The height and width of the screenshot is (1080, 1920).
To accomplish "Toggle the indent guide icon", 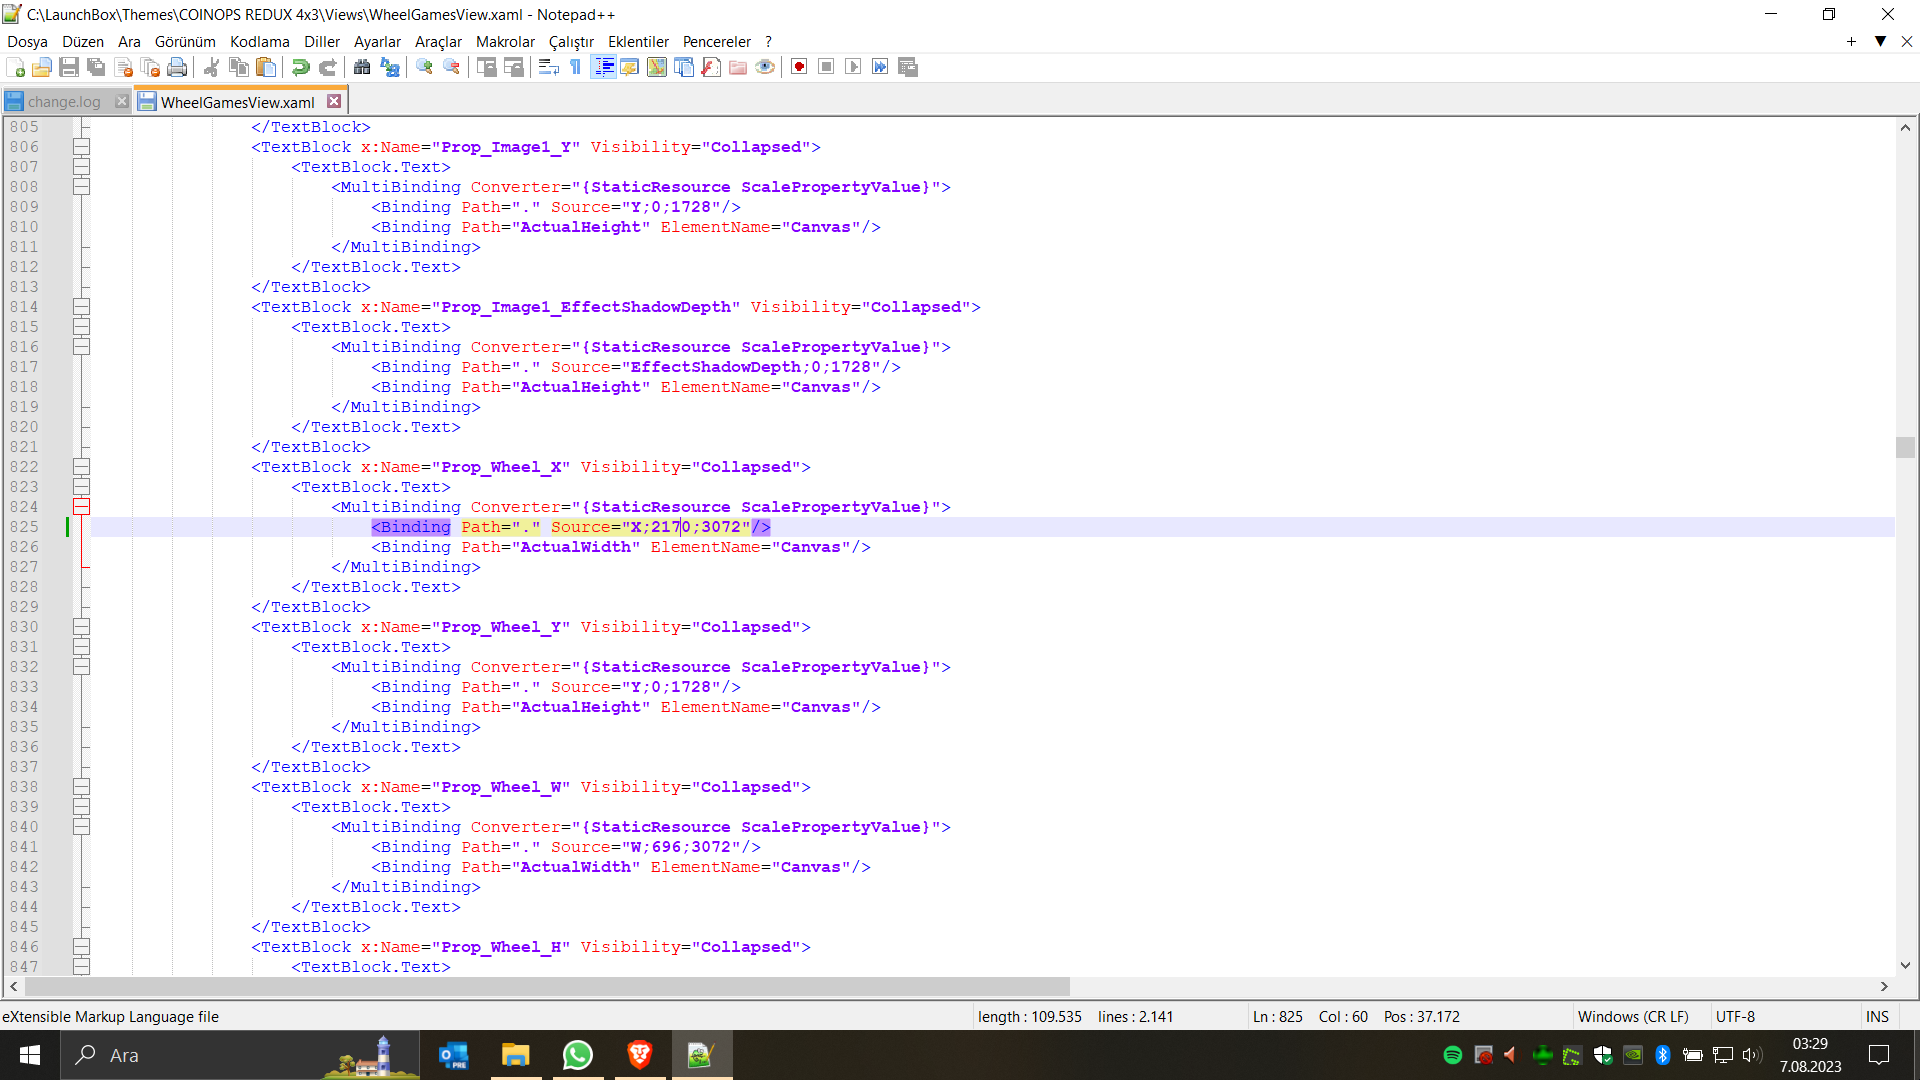I will pyautogui.click(x=603, y=67).
